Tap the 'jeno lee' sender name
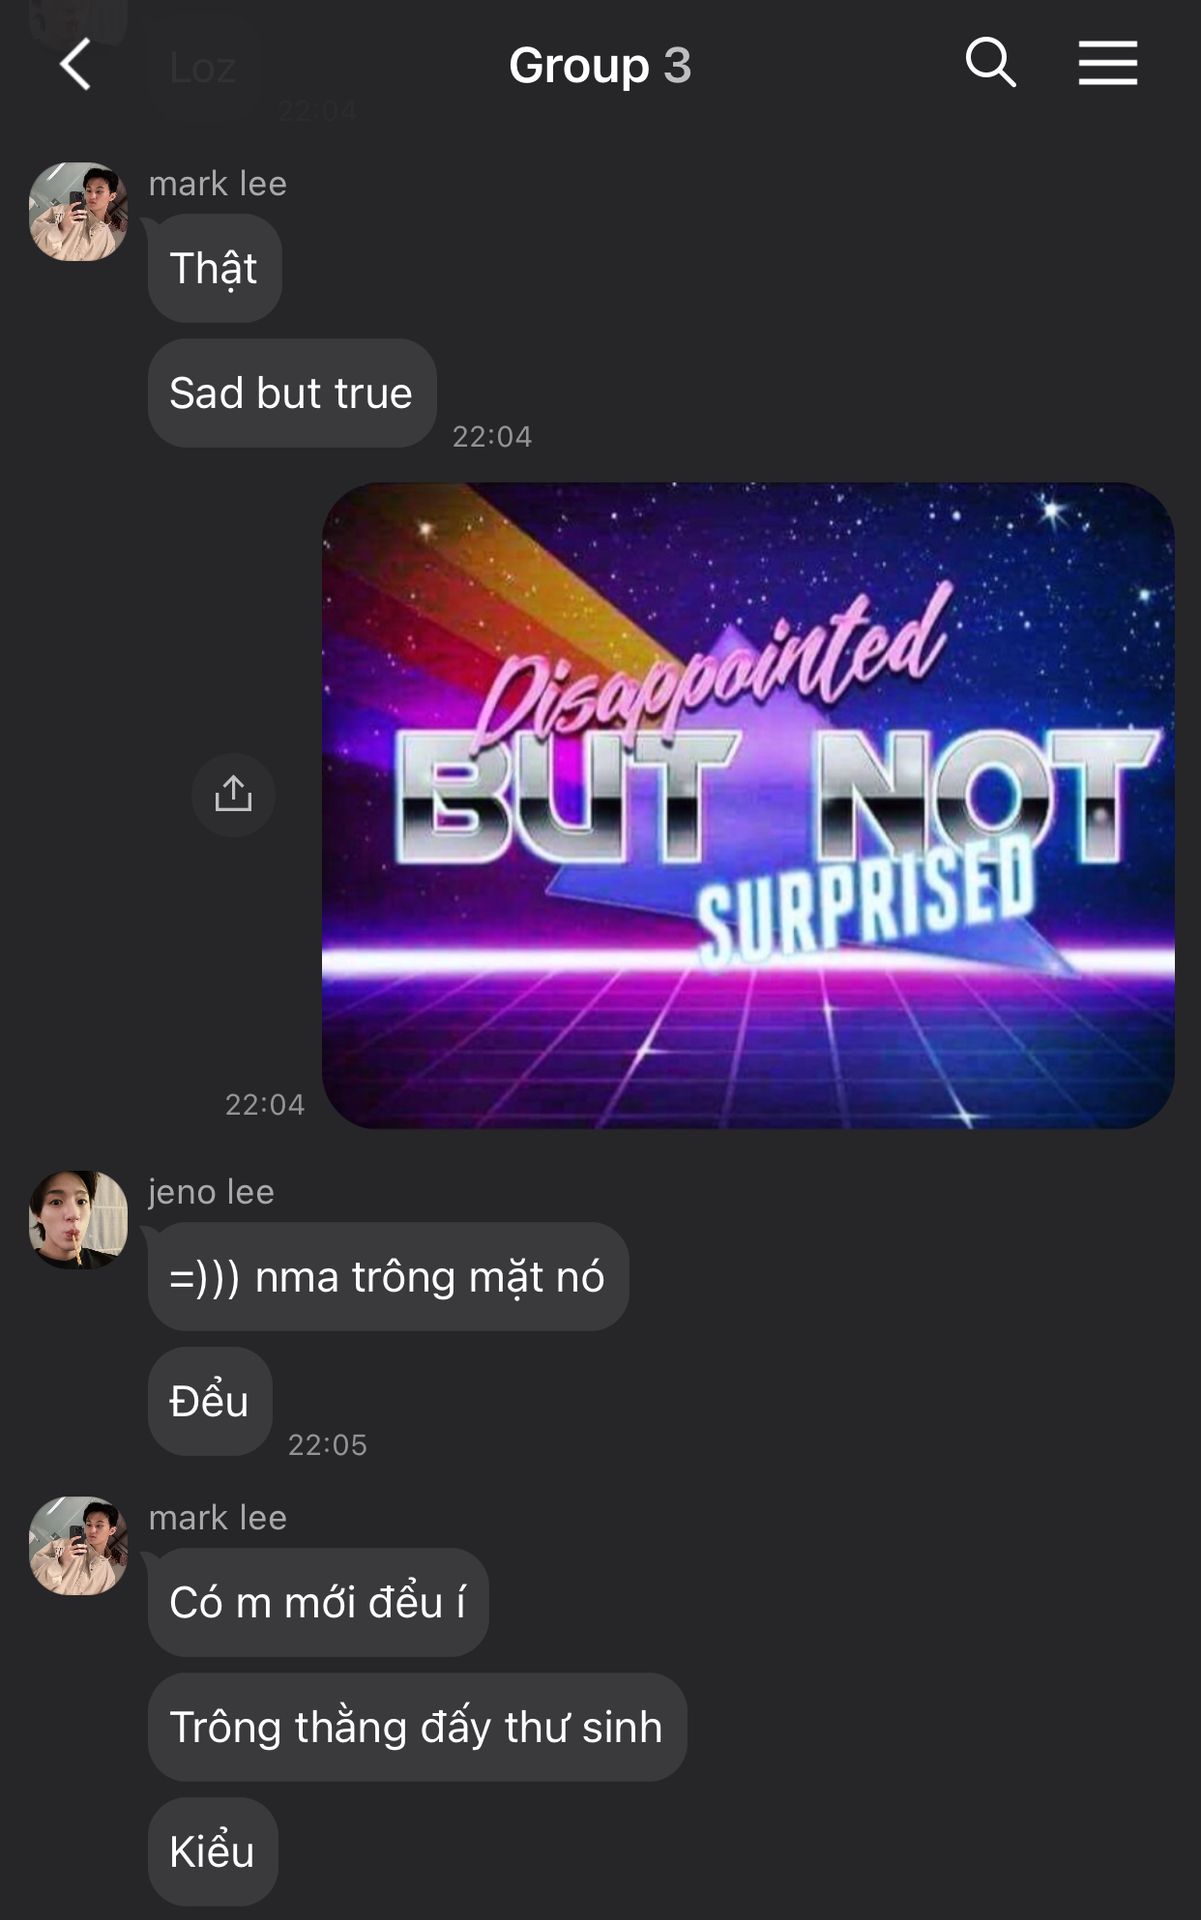The height and width of the screenshot is (1920, 1201). 211,1191
